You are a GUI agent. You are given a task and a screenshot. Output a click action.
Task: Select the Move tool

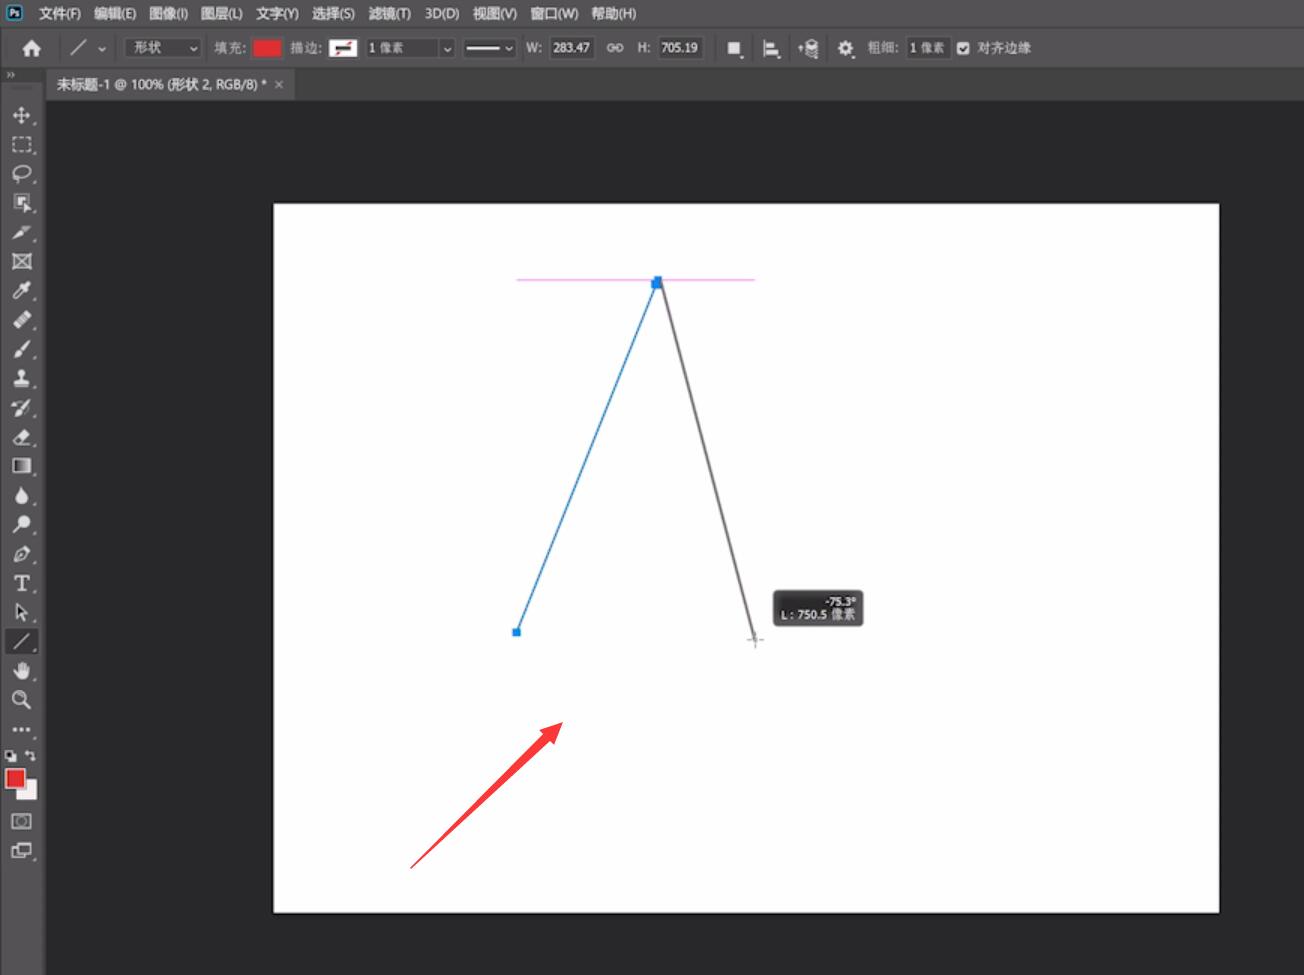(21, 115)
